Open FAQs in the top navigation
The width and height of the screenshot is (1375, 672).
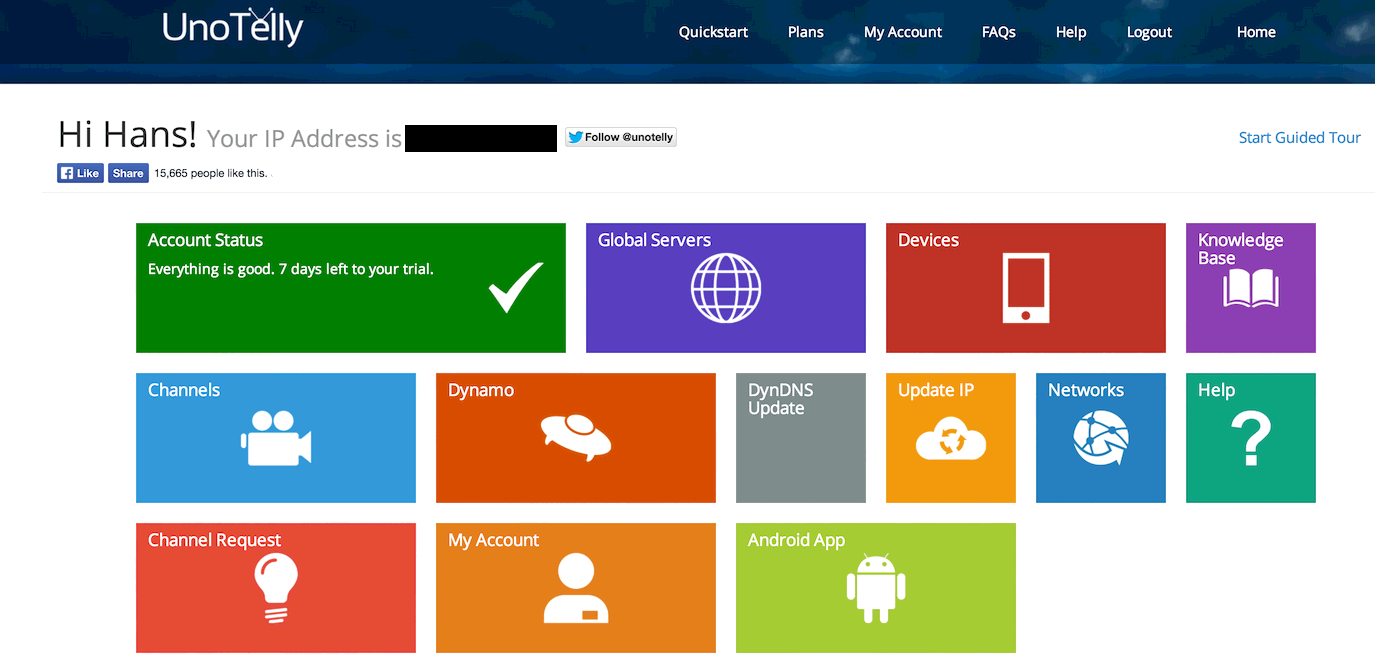pyautogui.click(x=999, y=32)
